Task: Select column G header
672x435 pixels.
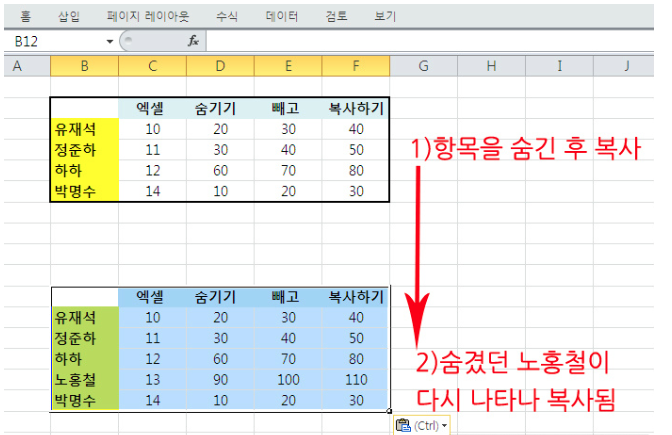Action: [423, 66]
